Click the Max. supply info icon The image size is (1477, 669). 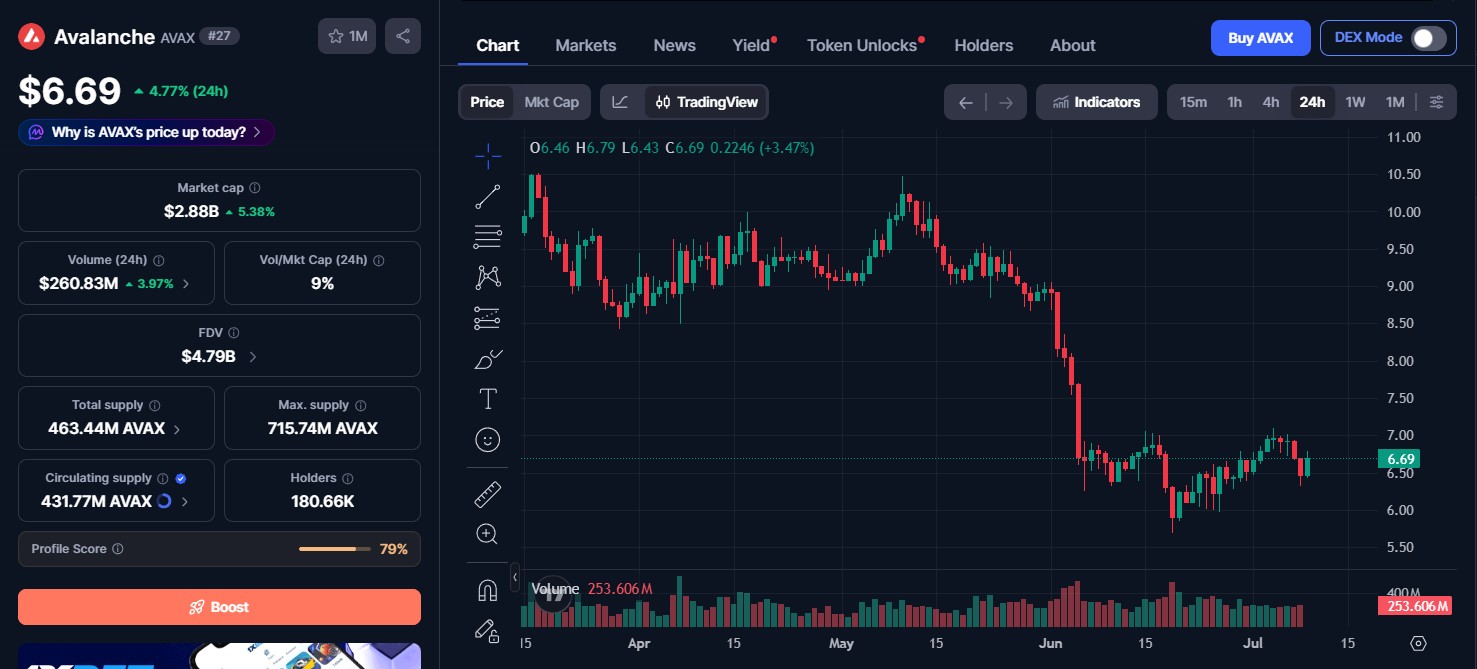[360, 405]
